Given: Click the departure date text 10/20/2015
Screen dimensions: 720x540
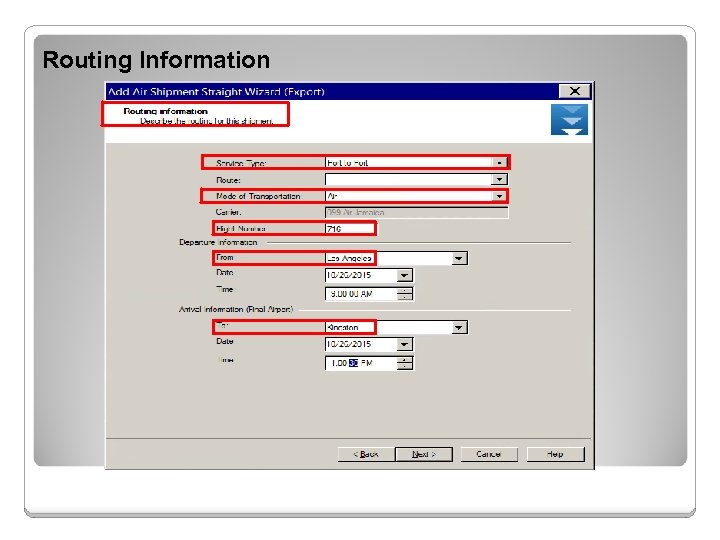Looking at the screenshot, I should [349, 276].
